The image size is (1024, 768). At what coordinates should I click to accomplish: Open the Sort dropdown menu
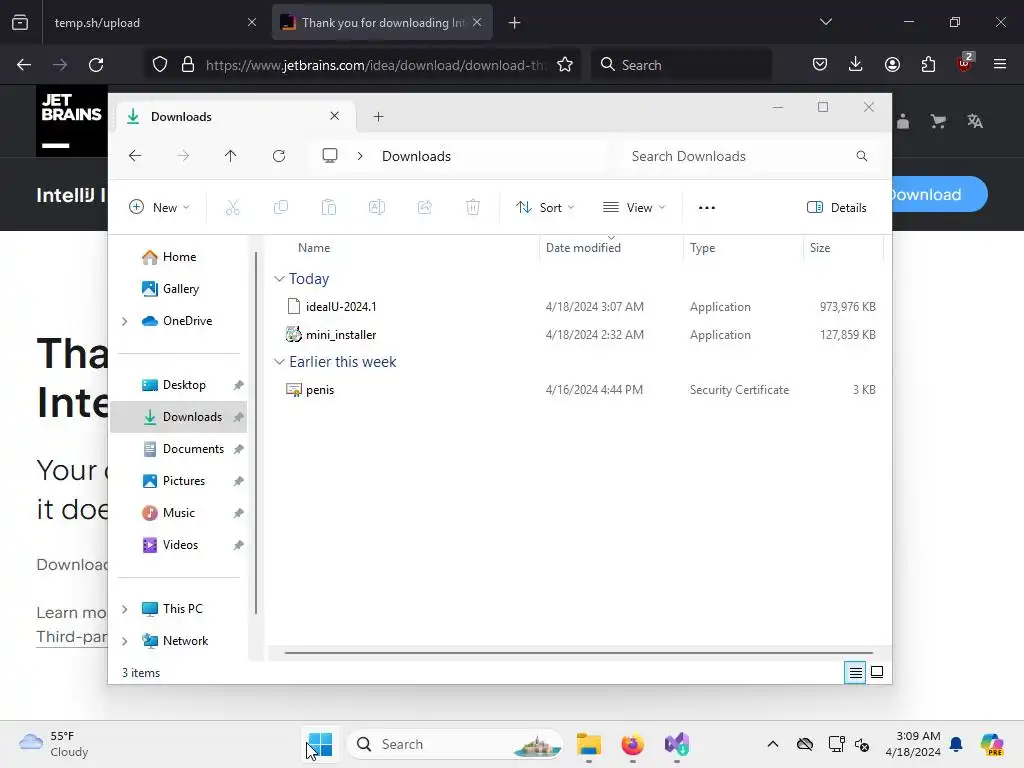tap(545, 208)
